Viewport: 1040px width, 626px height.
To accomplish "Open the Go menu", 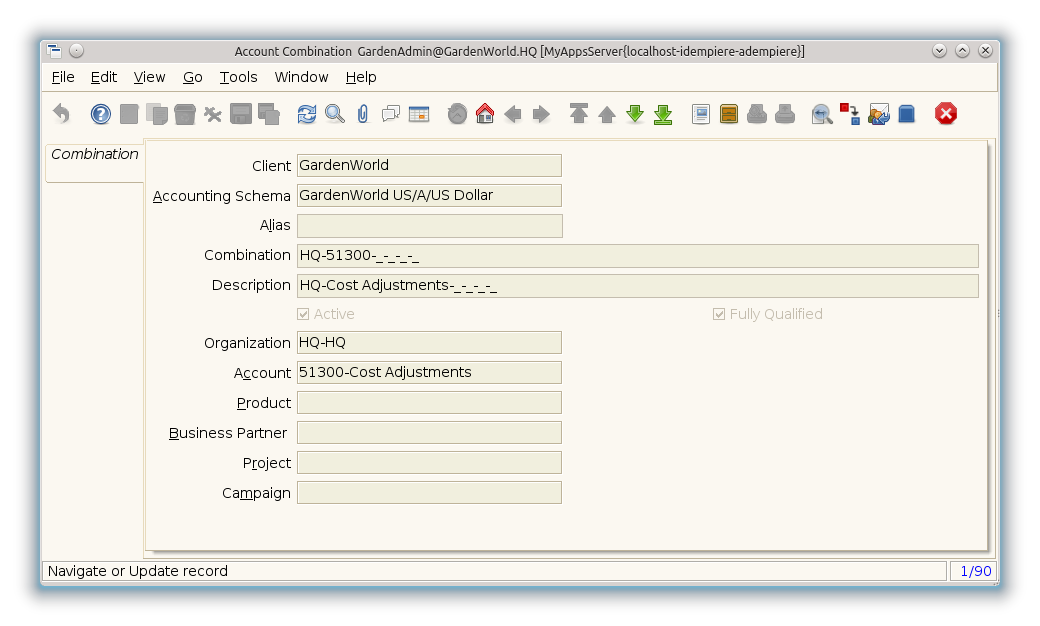I will (192, 77).
